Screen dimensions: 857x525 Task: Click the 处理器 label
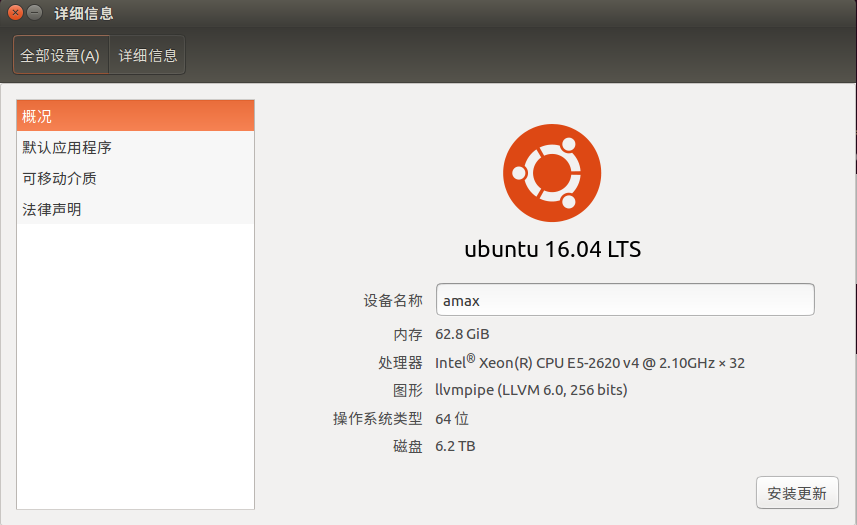401,362
